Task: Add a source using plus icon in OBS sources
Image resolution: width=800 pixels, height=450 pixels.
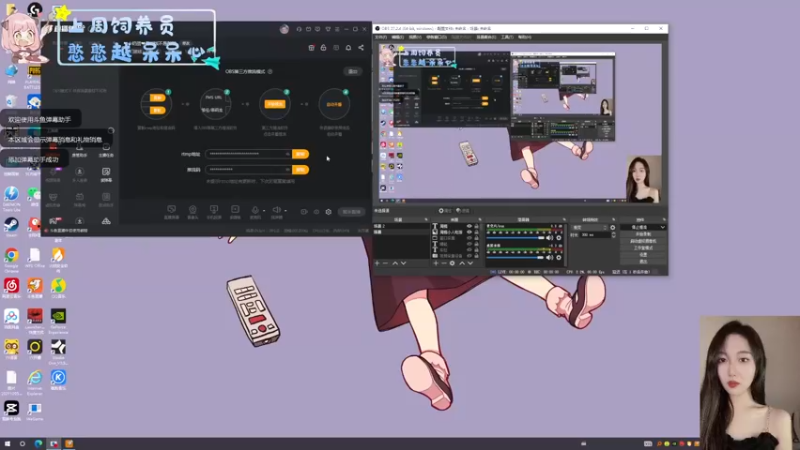Action: pyautogui.click(x=435, y=263)
